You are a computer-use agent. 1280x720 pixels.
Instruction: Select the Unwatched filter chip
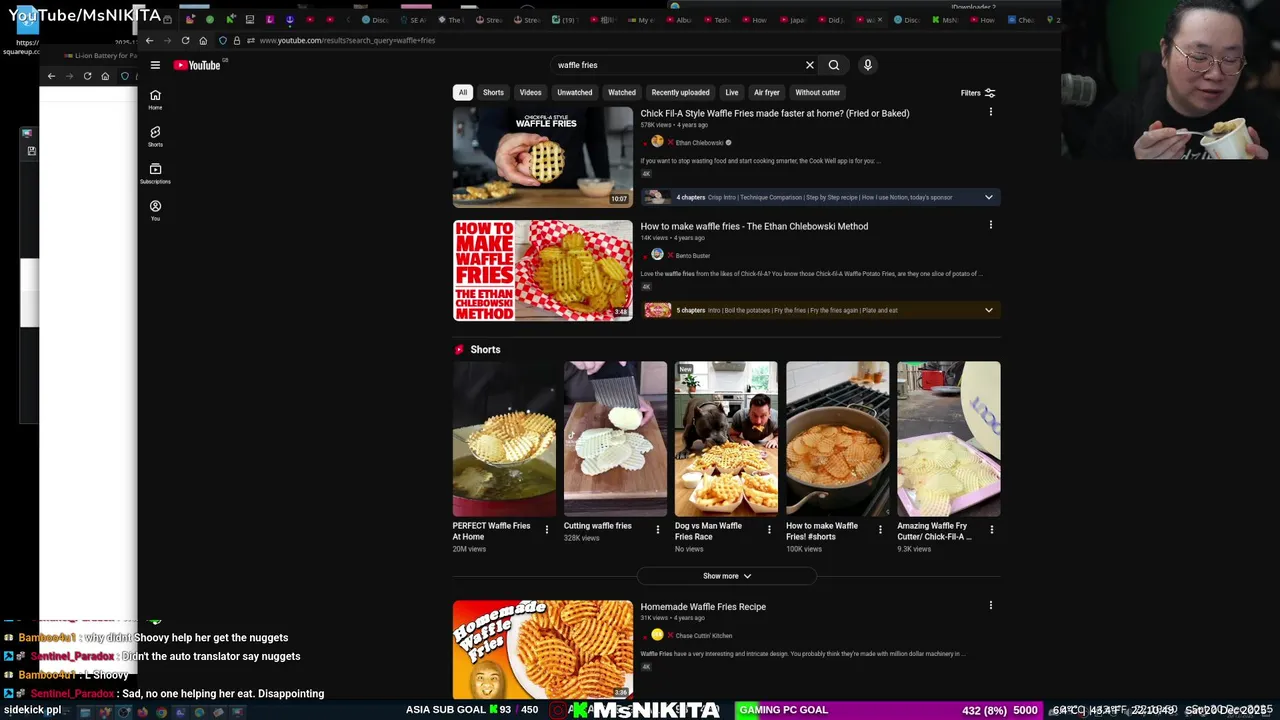pyautogui.click(x=575, y=92)
